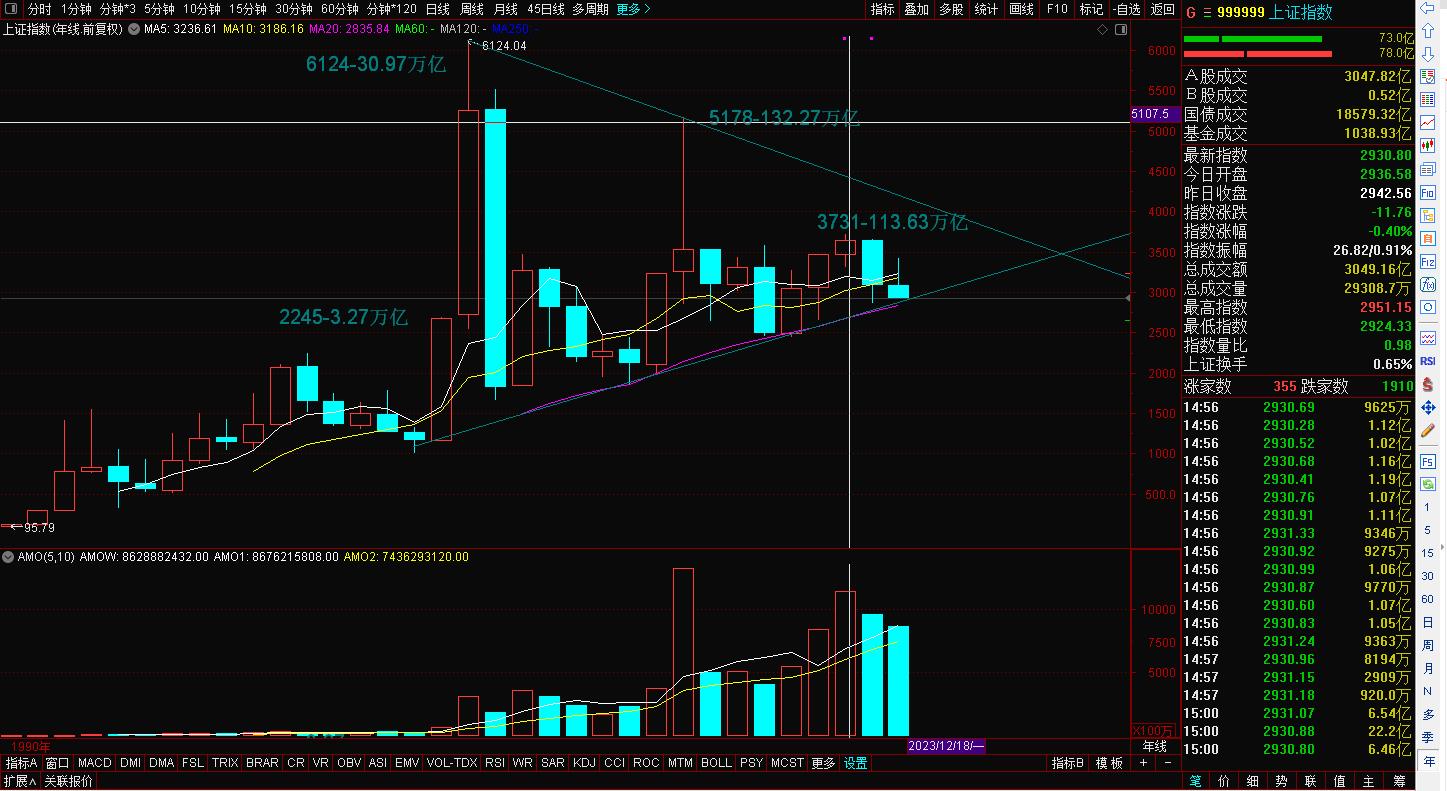
Task: Open the F12 trading icon in sidebar
Action: [x=1427, y=261]
